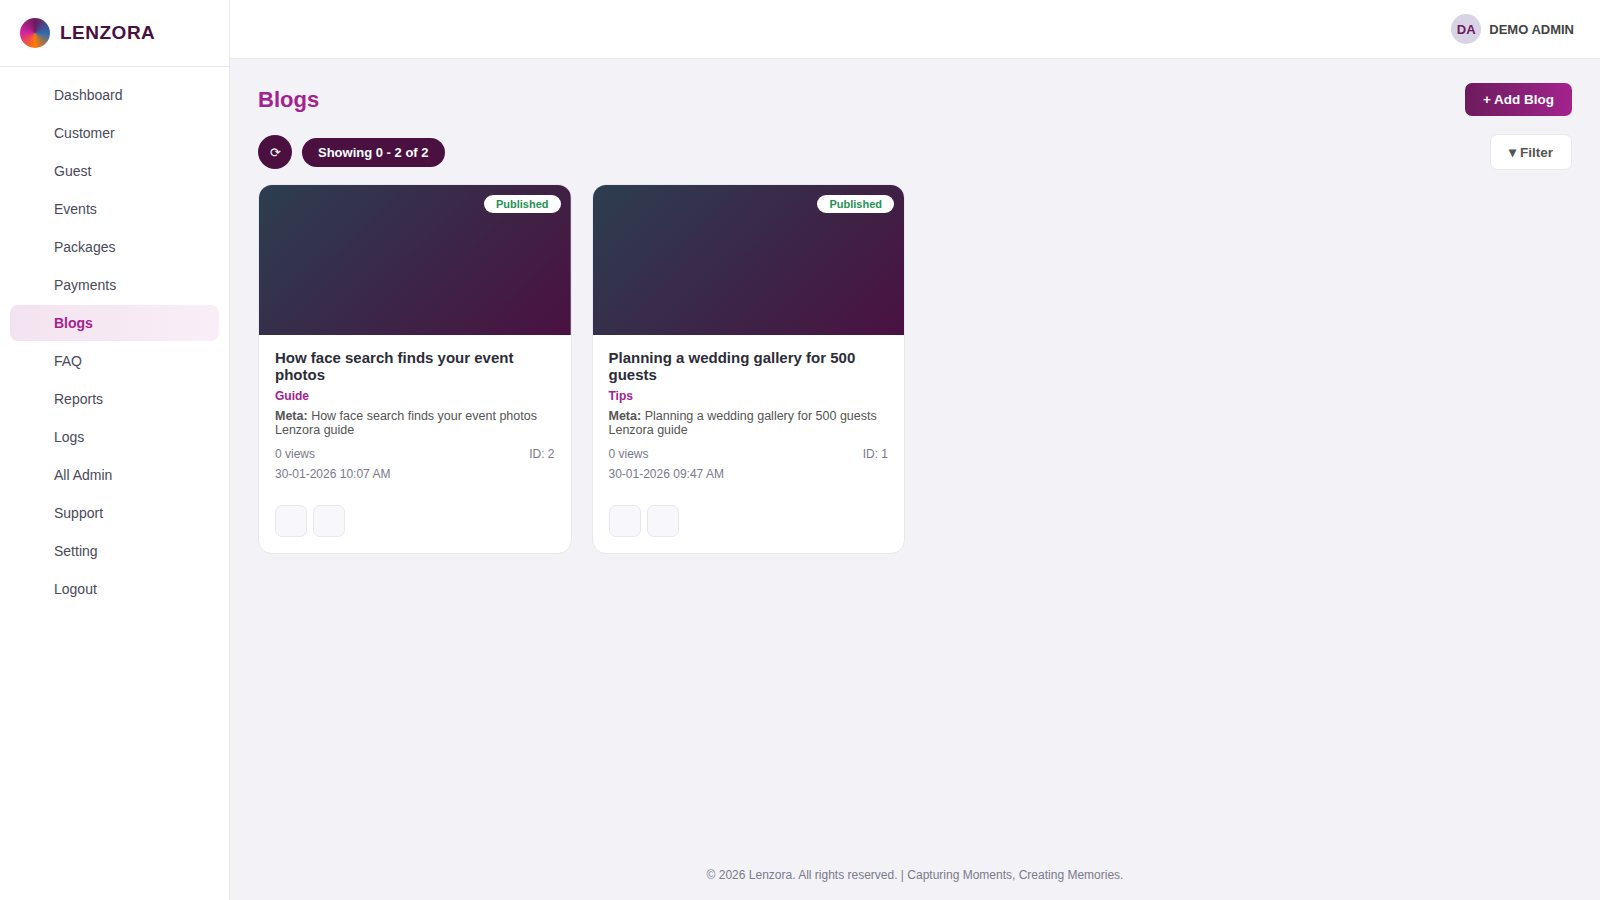Click the footer copyright text

coord(914,875)
